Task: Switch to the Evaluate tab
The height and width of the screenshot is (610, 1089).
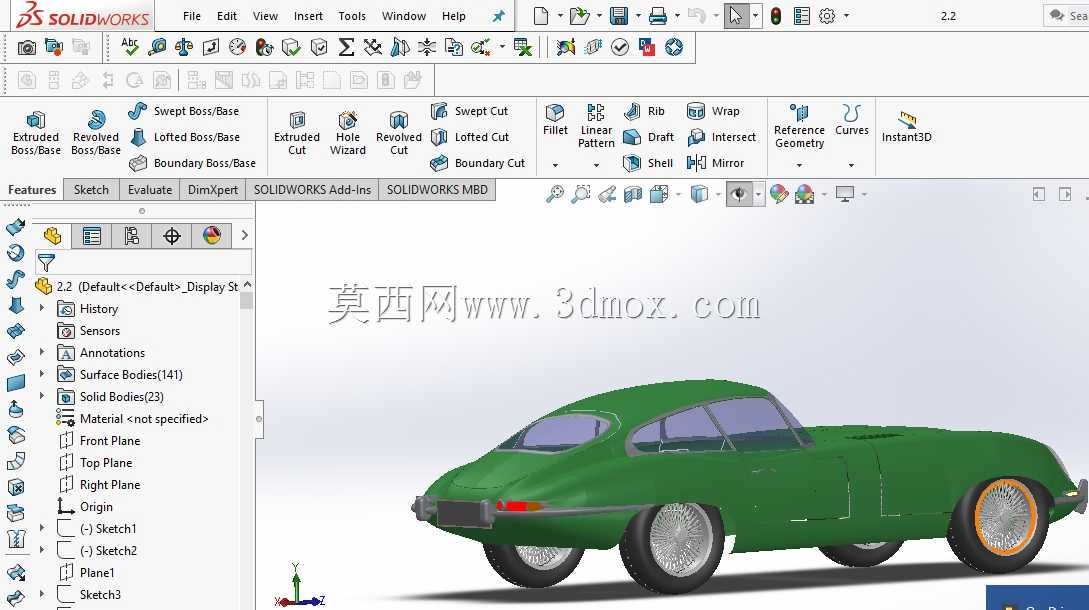Action: click(149, 190)
